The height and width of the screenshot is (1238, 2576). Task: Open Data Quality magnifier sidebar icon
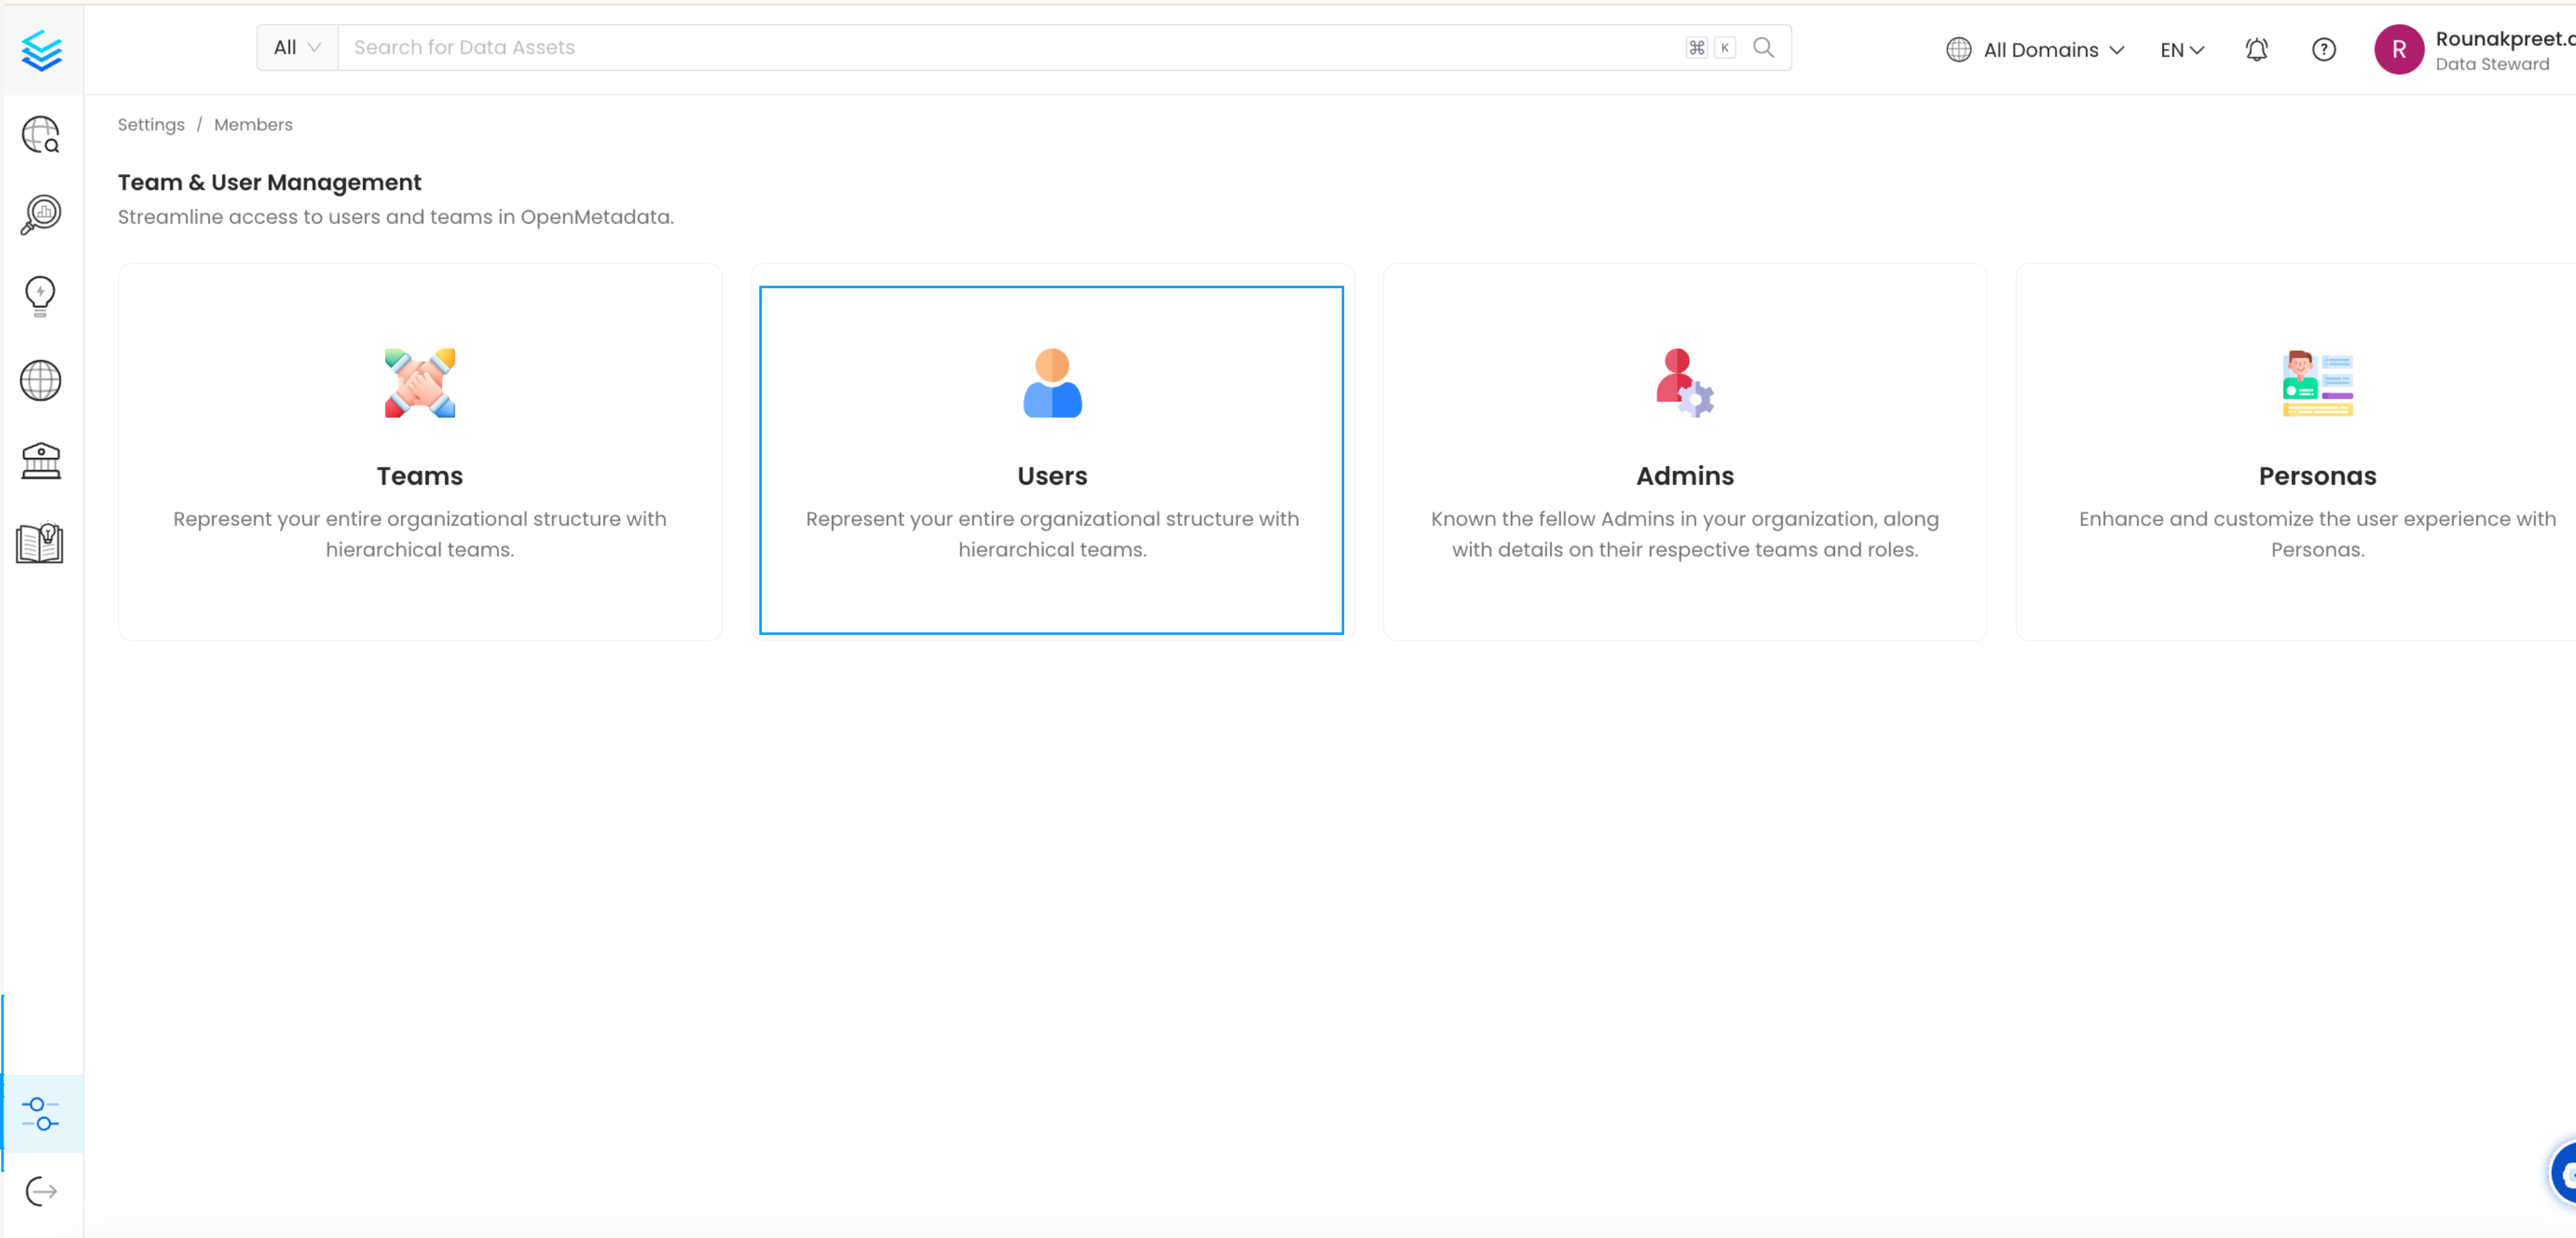point(41,214)
